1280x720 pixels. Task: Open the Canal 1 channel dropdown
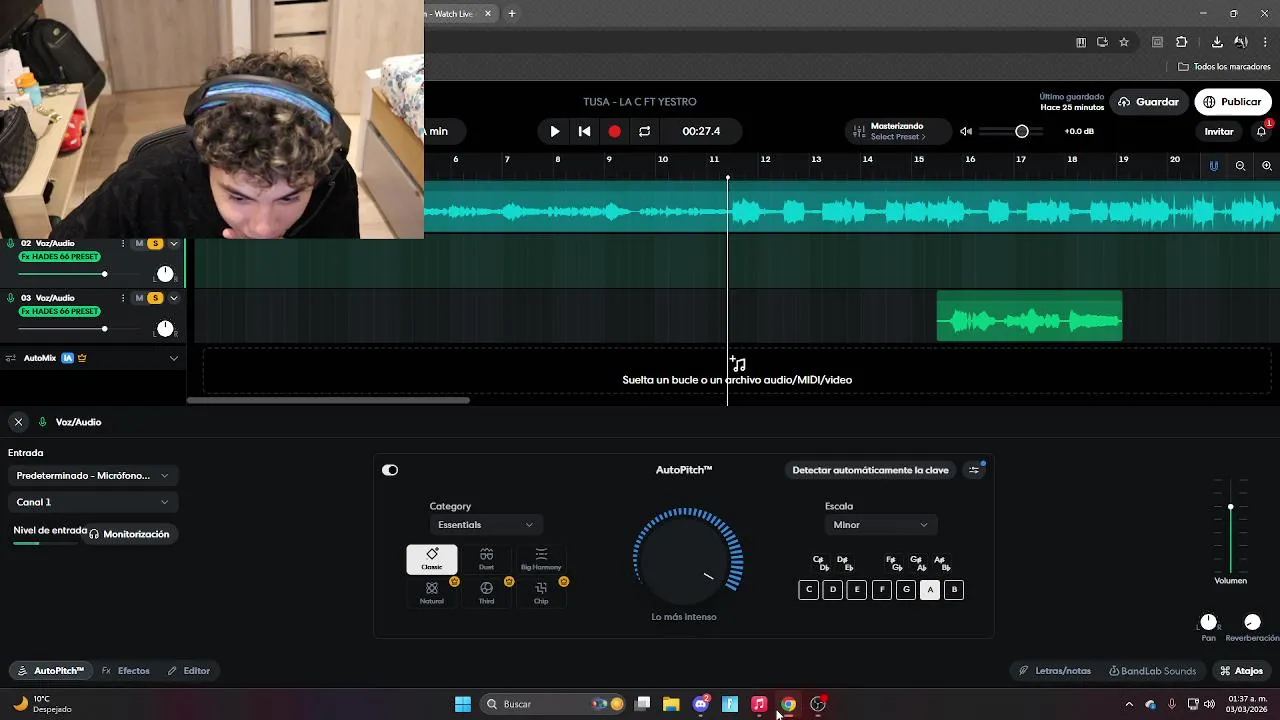92,502
